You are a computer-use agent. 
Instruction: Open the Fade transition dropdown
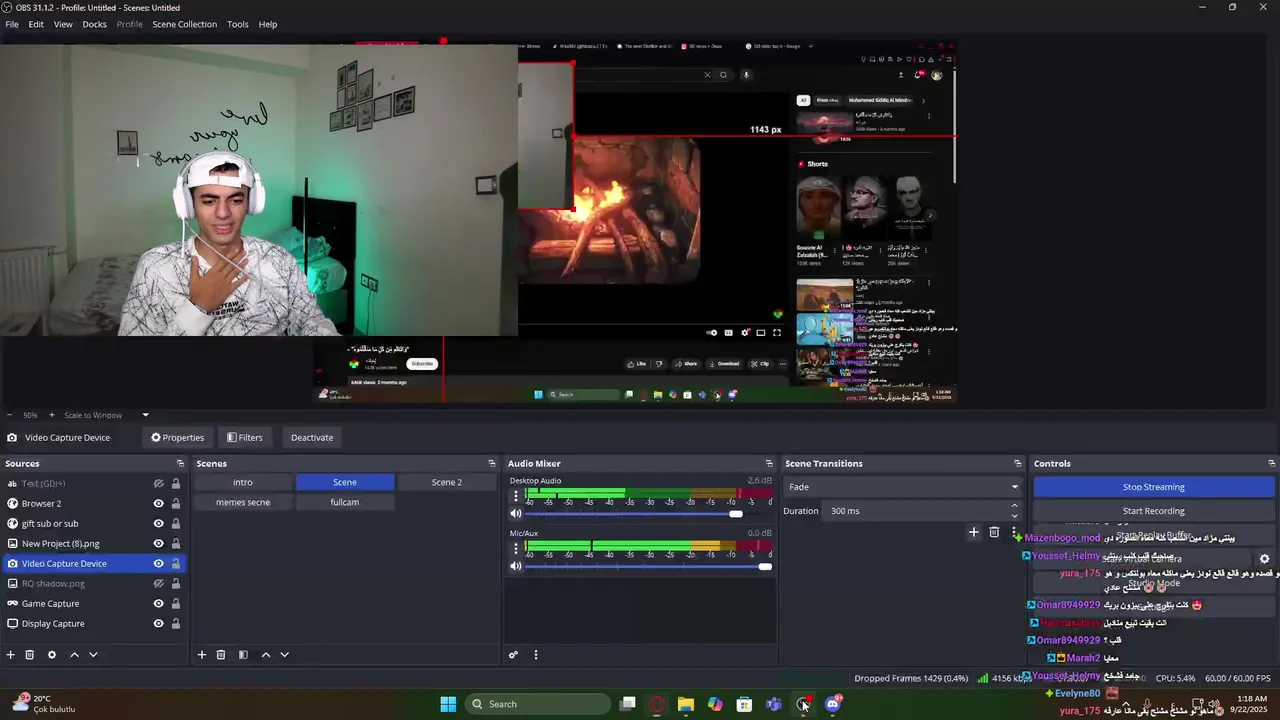903,487
